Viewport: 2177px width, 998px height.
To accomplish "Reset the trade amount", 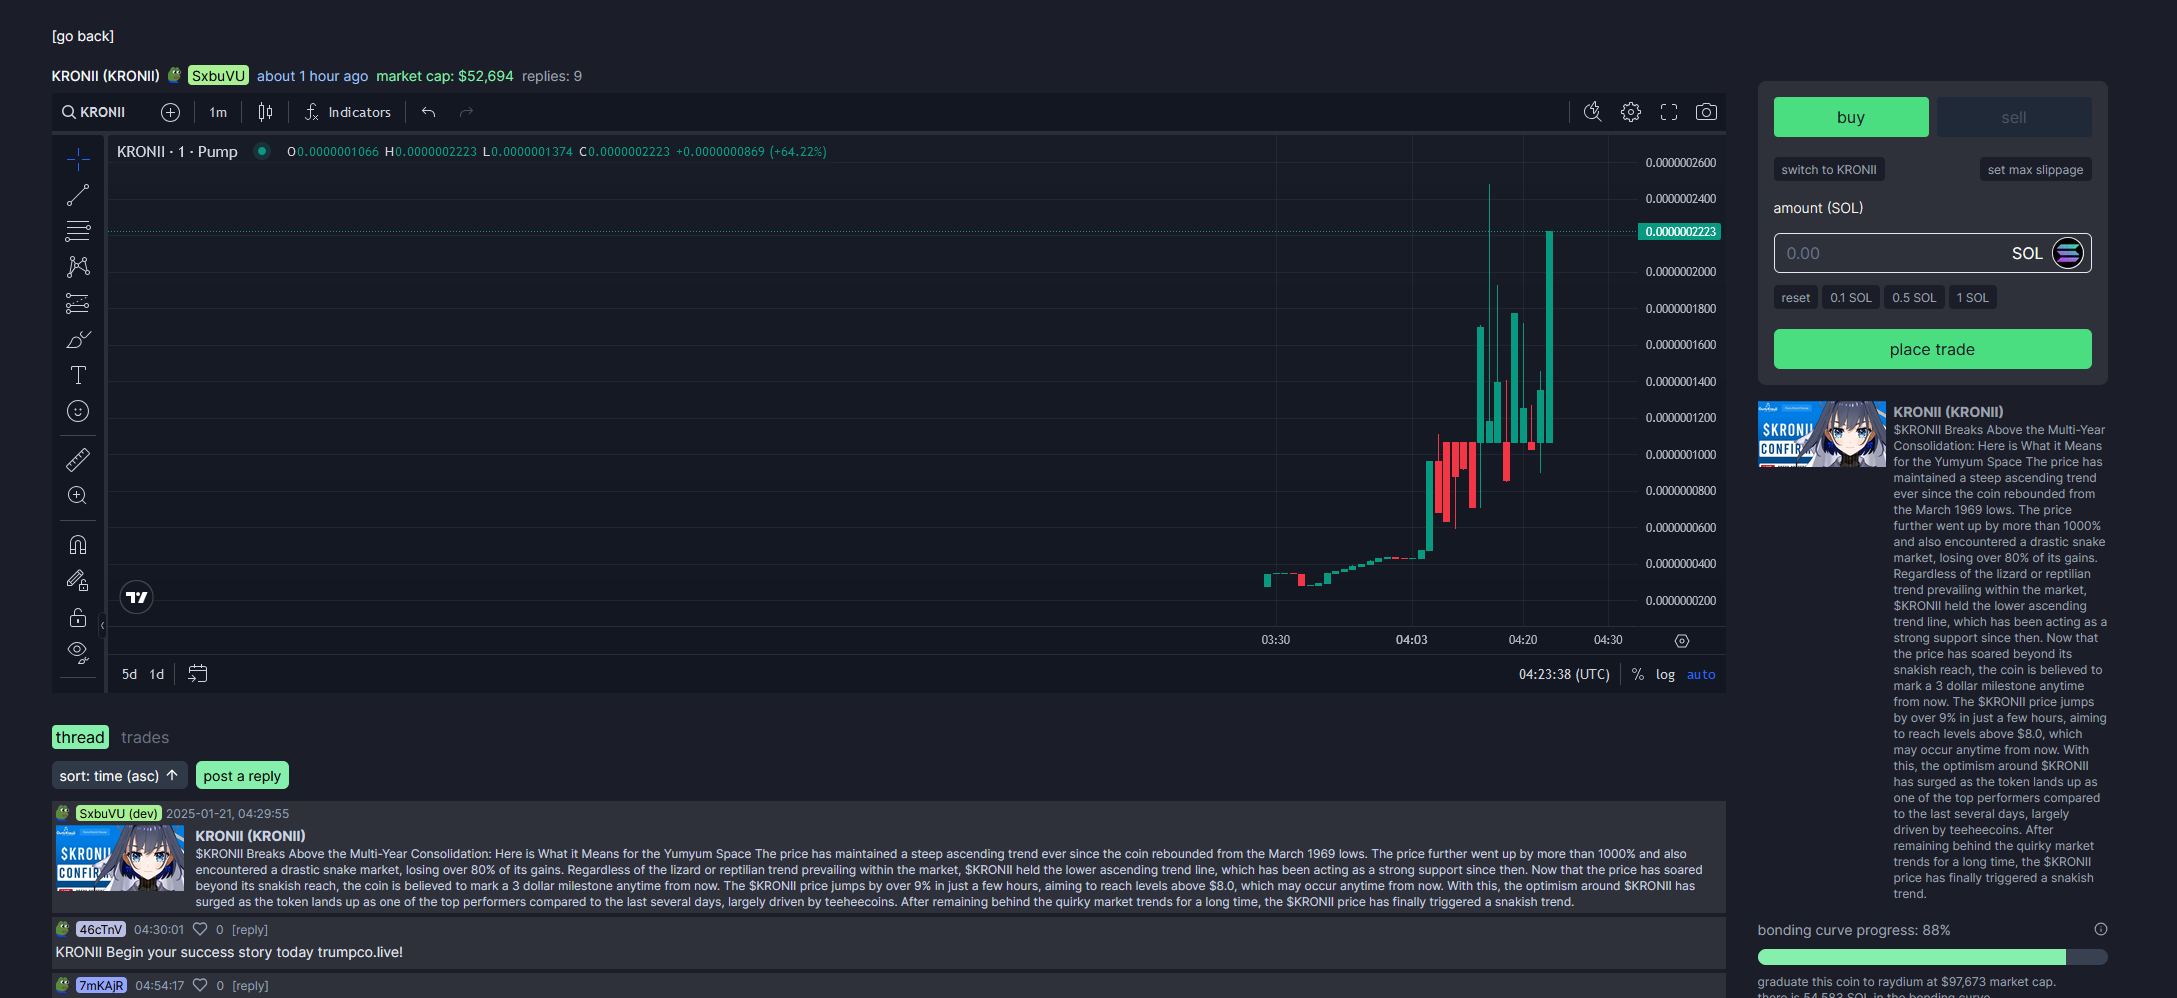I will [x=1795, y=298].
